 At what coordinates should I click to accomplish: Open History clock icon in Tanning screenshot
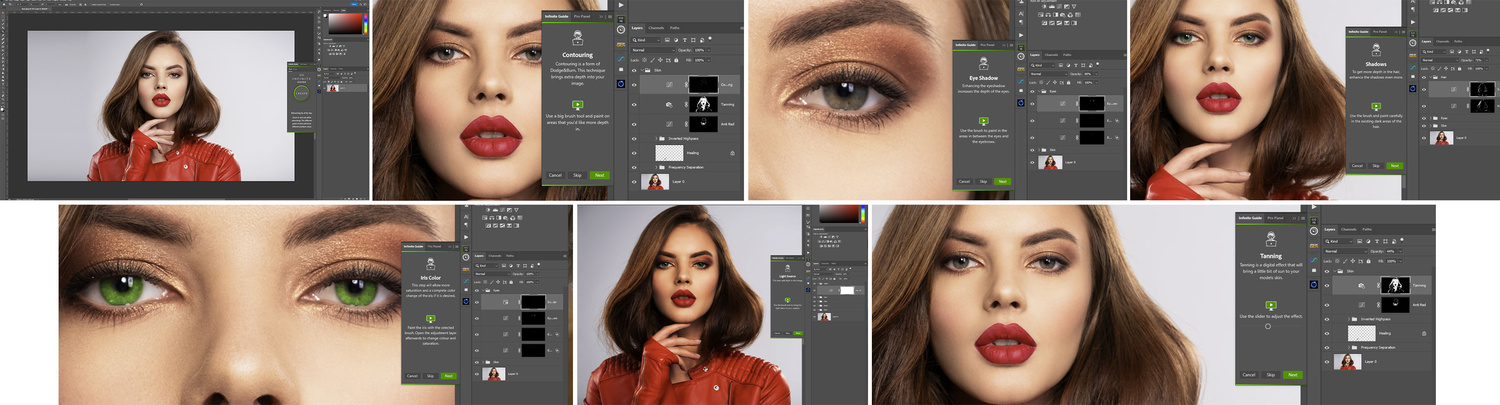pyautogui.click(x=1314, y=231)
